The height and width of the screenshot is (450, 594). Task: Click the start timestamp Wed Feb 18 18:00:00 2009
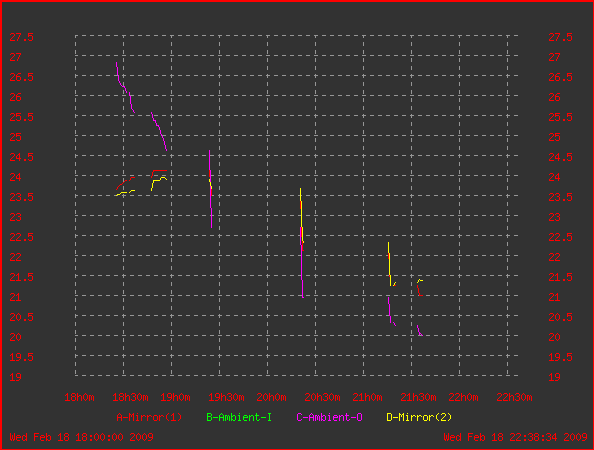[81, 437]
